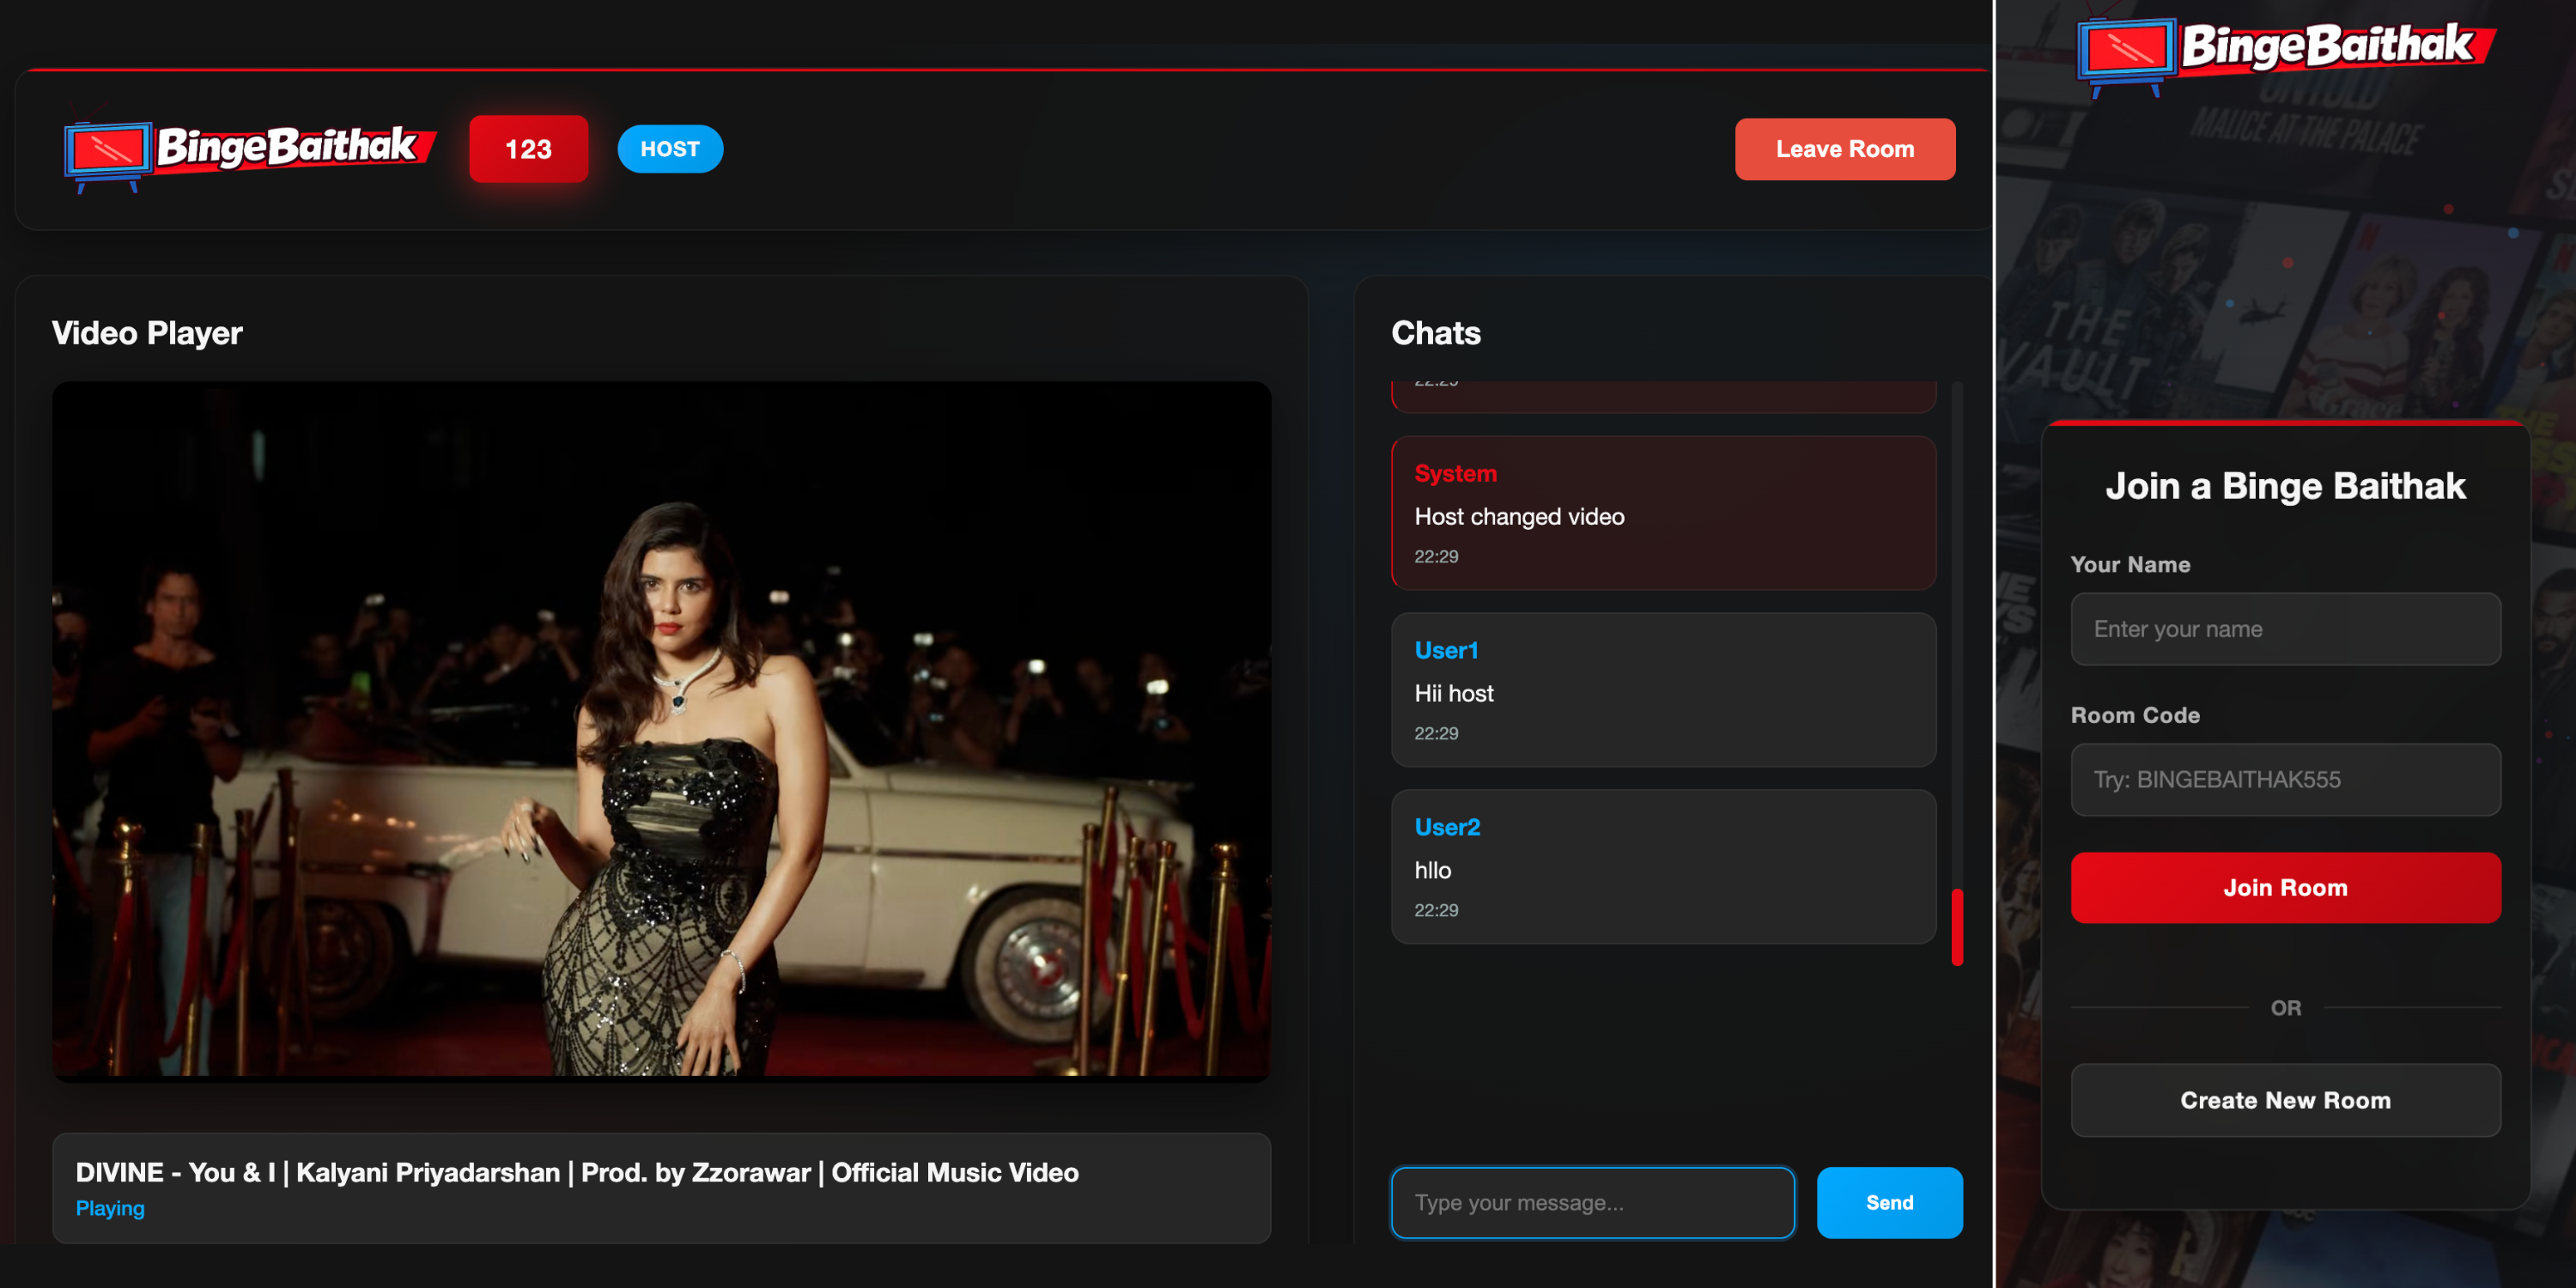Click the BingeBaithak logo above join form
Image resolution: width=2576 pixels, height=1288 pixels.
(x=2284, y=52)
